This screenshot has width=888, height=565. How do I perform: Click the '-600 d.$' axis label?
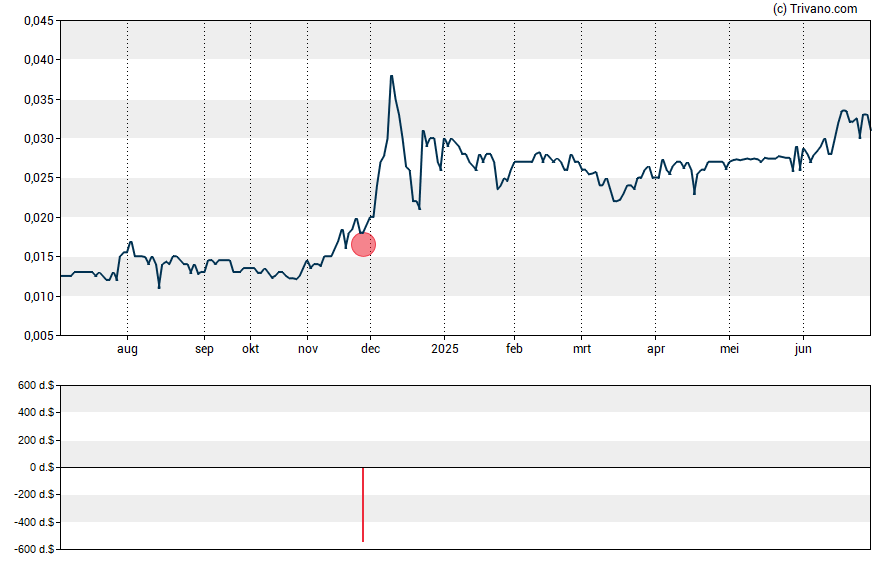click(x=35, y=549)
